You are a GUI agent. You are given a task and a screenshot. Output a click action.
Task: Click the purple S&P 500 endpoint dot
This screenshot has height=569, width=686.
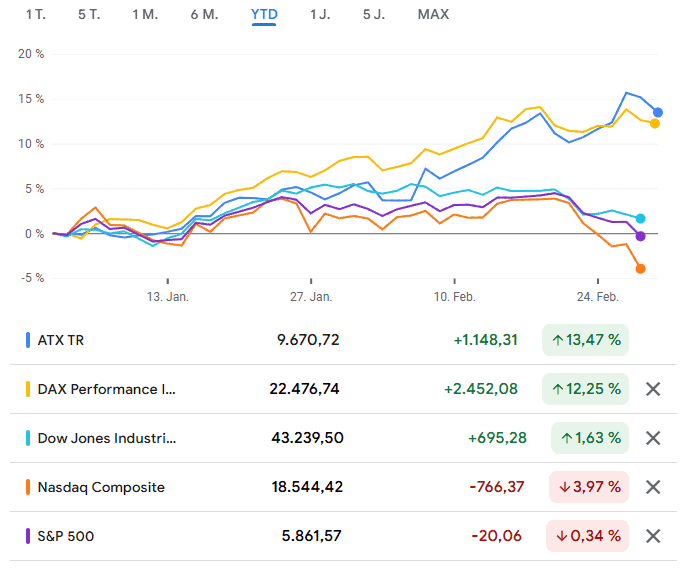(640, 236)
